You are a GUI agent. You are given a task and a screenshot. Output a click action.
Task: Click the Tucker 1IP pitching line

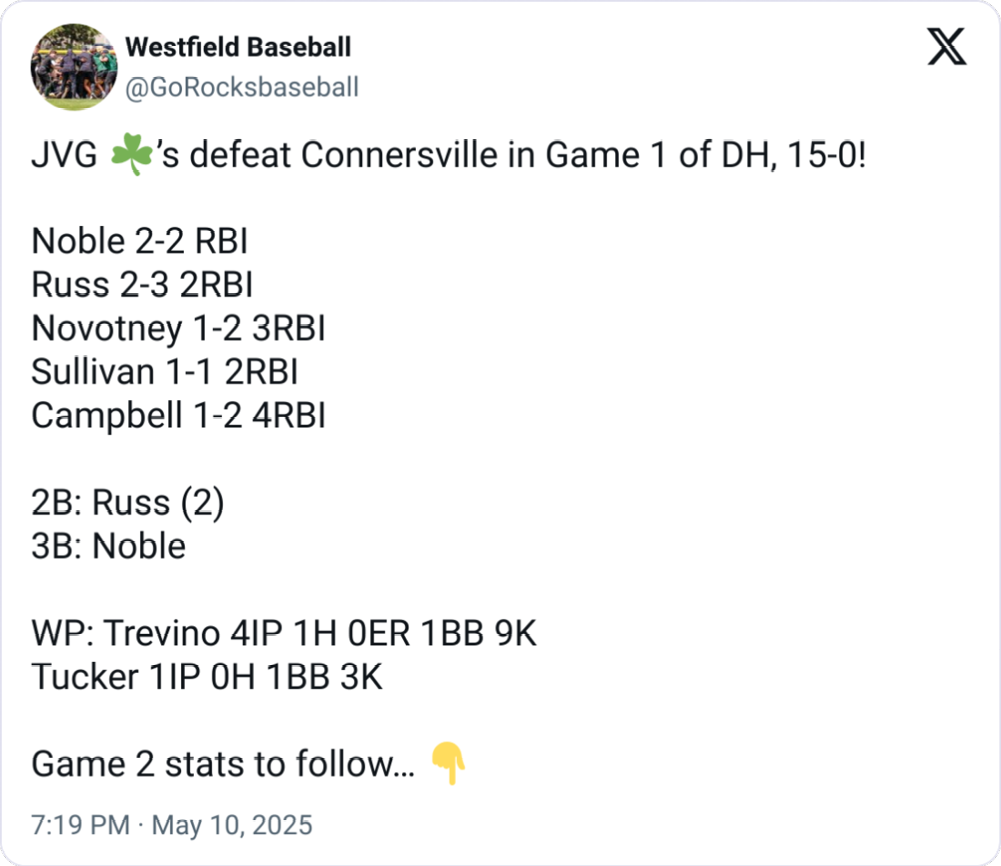(207, 677)
